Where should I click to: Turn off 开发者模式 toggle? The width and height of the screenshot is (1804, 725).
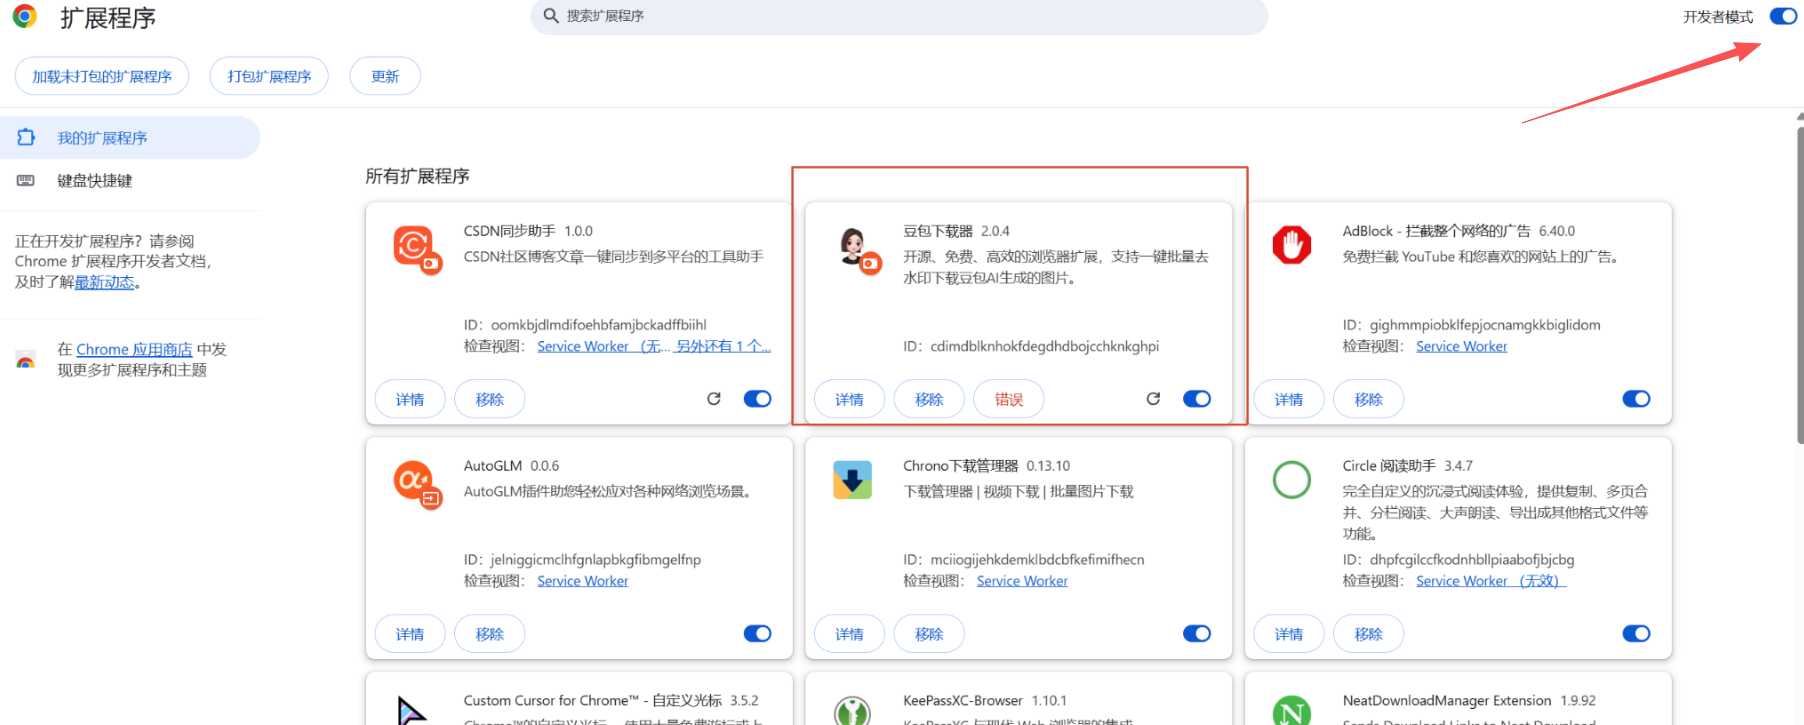(1783, 16)
